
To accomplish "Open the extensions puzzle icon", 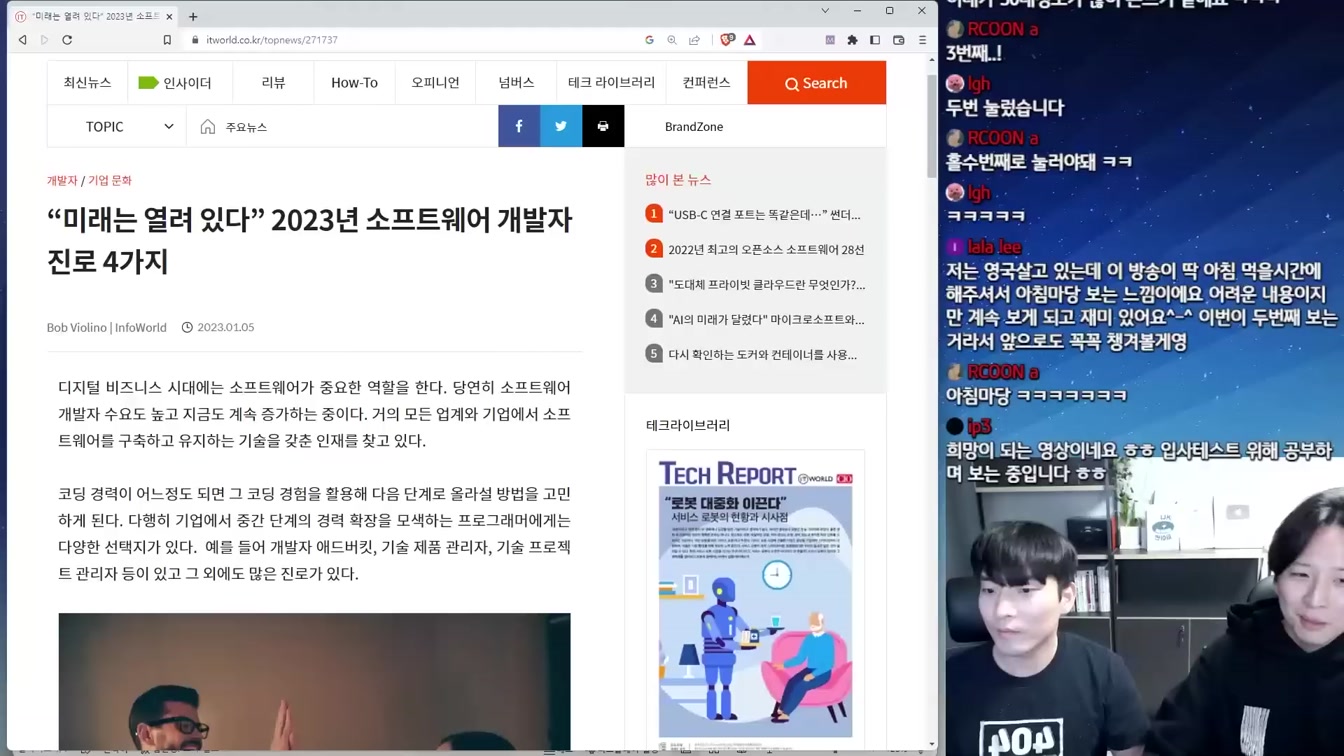I will pos(852,40).
